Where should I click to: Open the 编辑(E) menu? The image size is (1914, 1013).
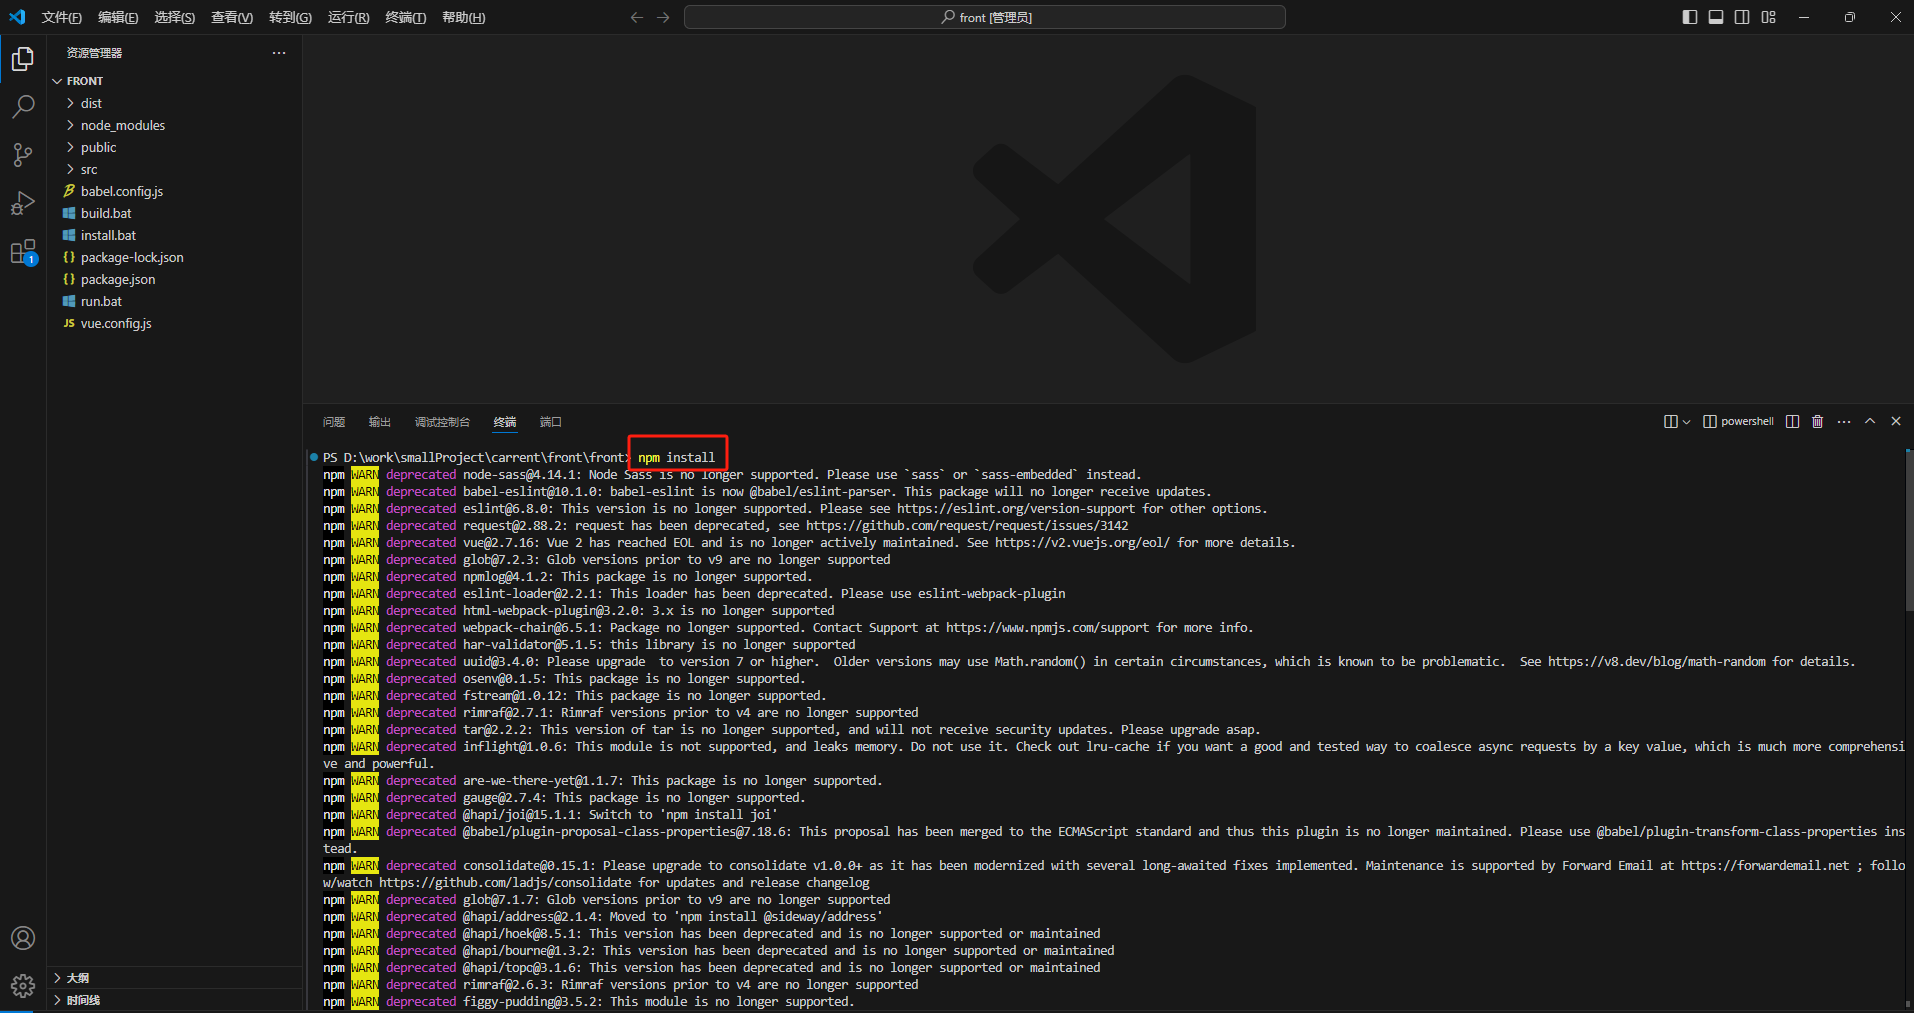pos(118,17)
